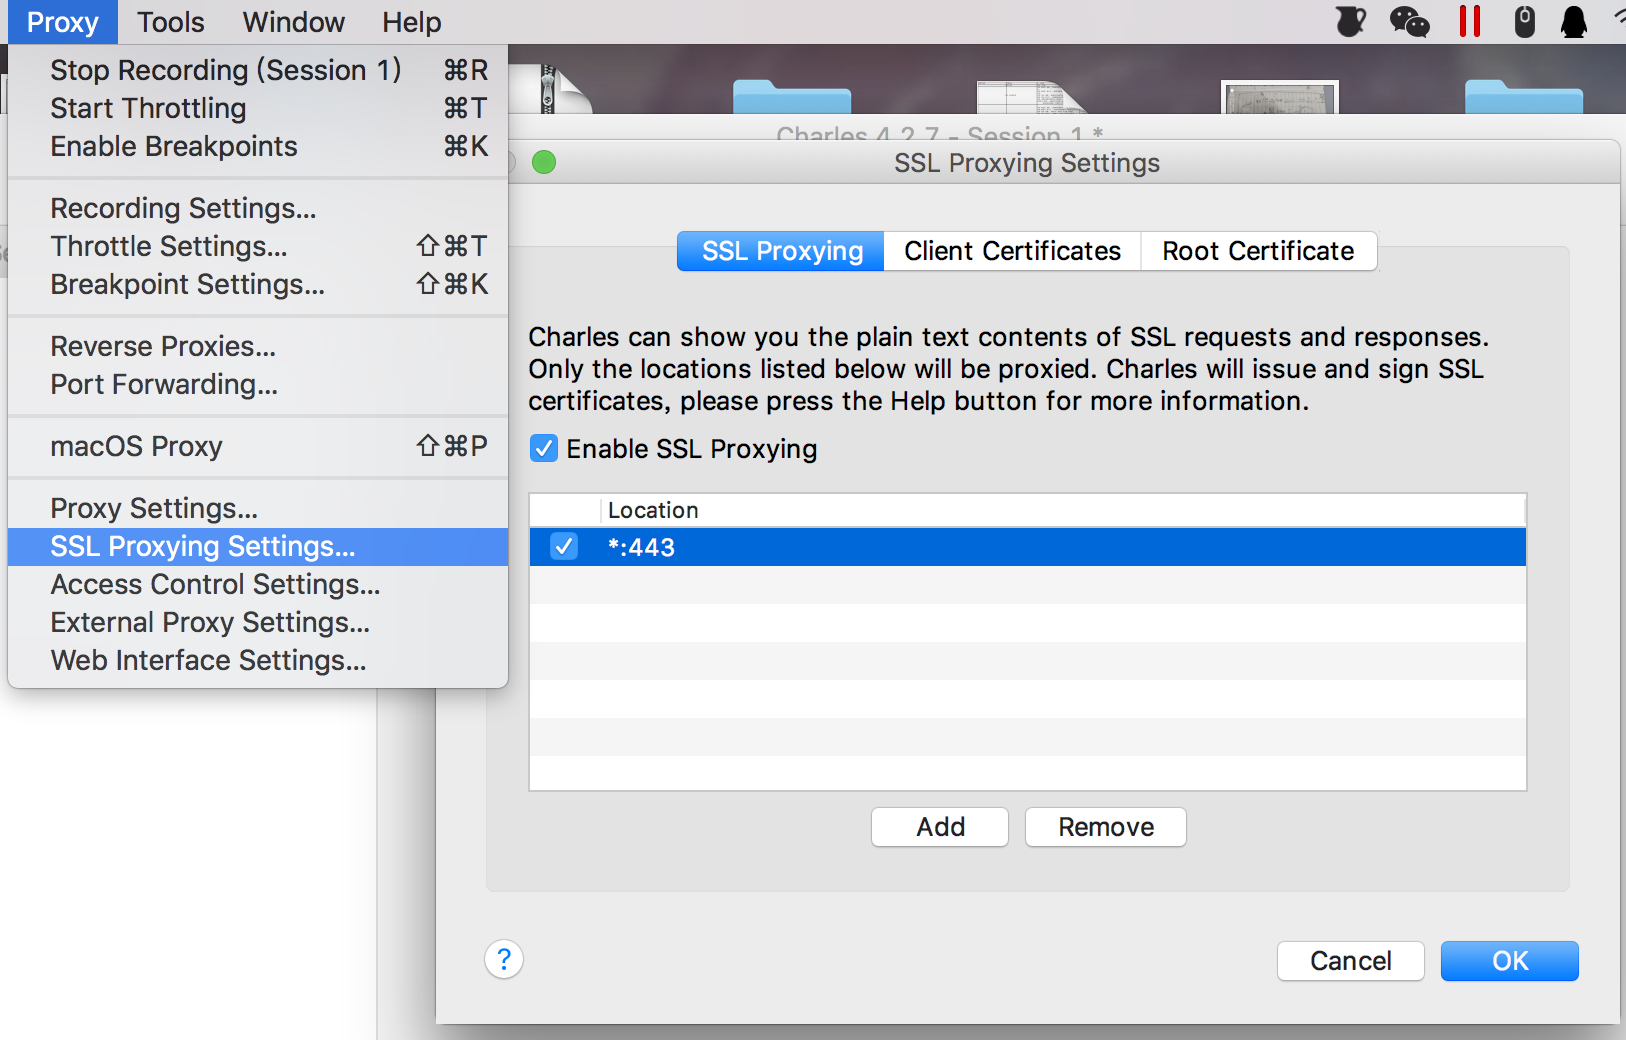The image size is (1626, 1040).
Task: Click the Add location button
Action: (940, 827)
